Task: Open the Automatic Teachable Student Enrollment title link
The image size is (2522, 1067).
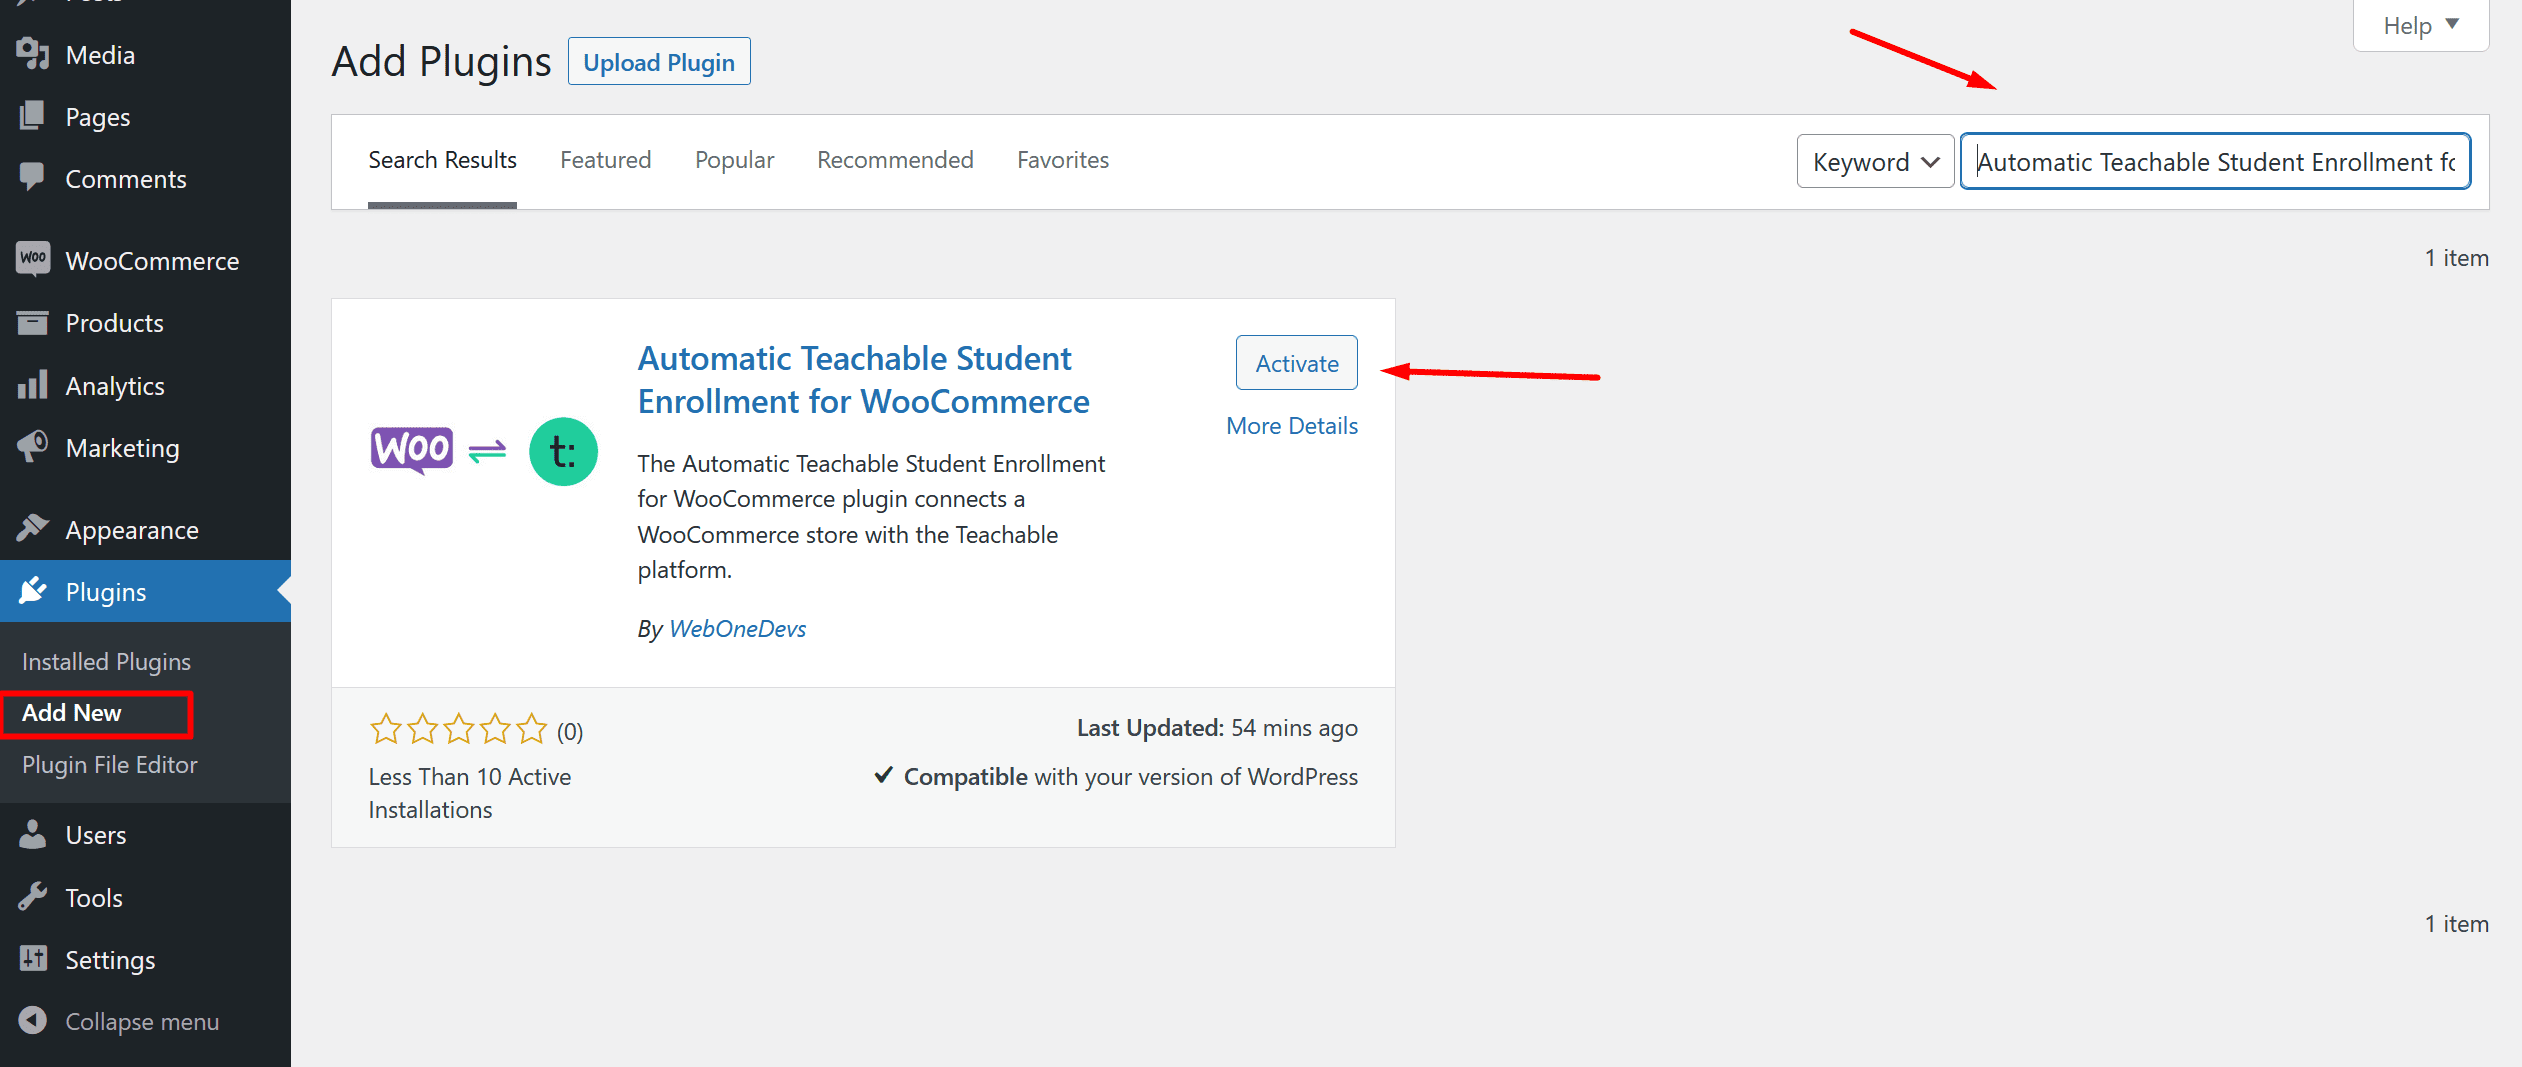Action: pos(864,380)
